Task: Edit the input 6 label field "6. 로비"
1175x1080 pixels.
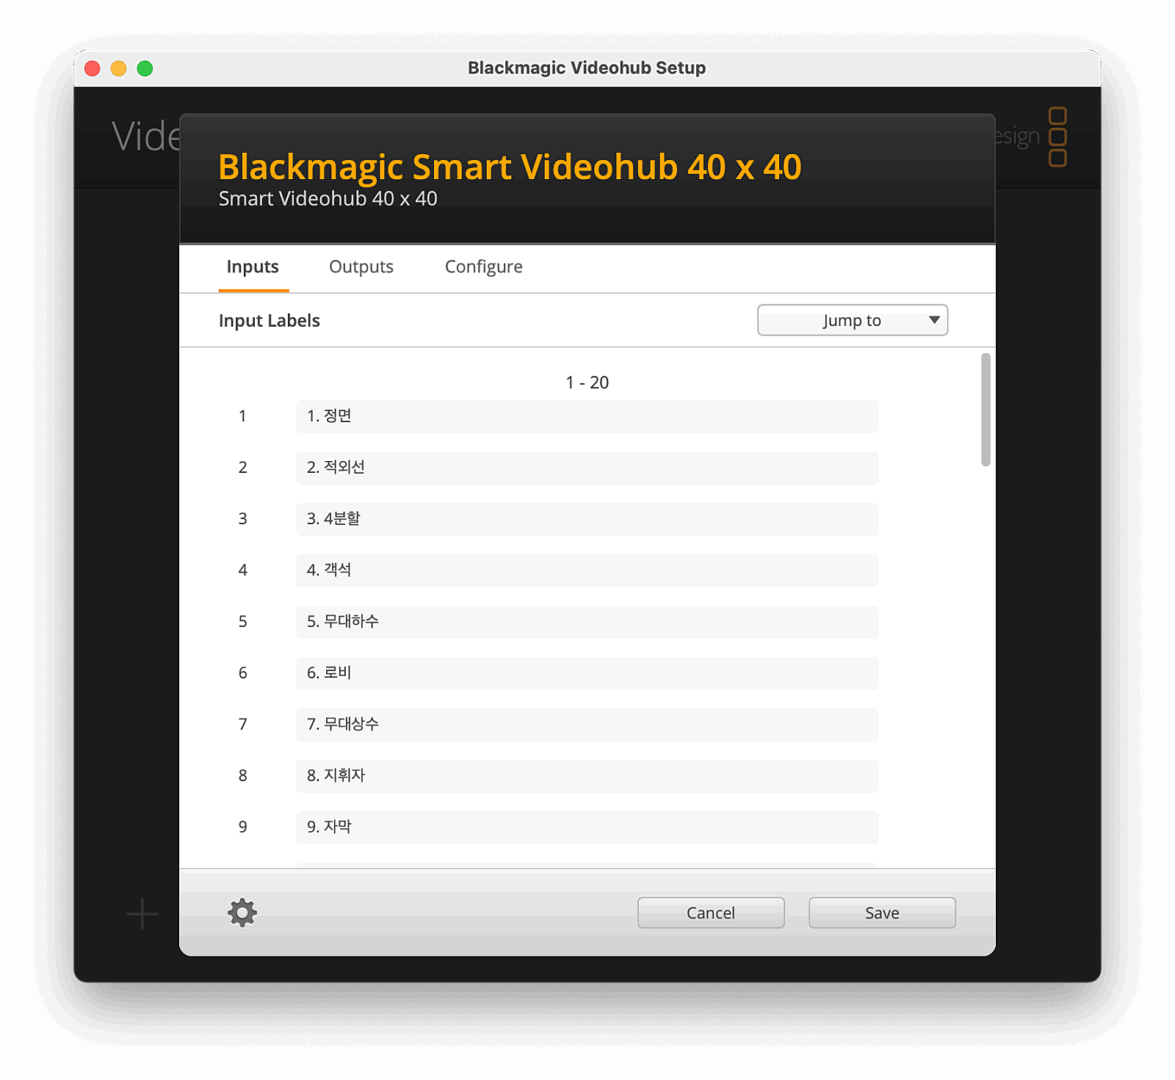Action: click(x=587, y=673)
